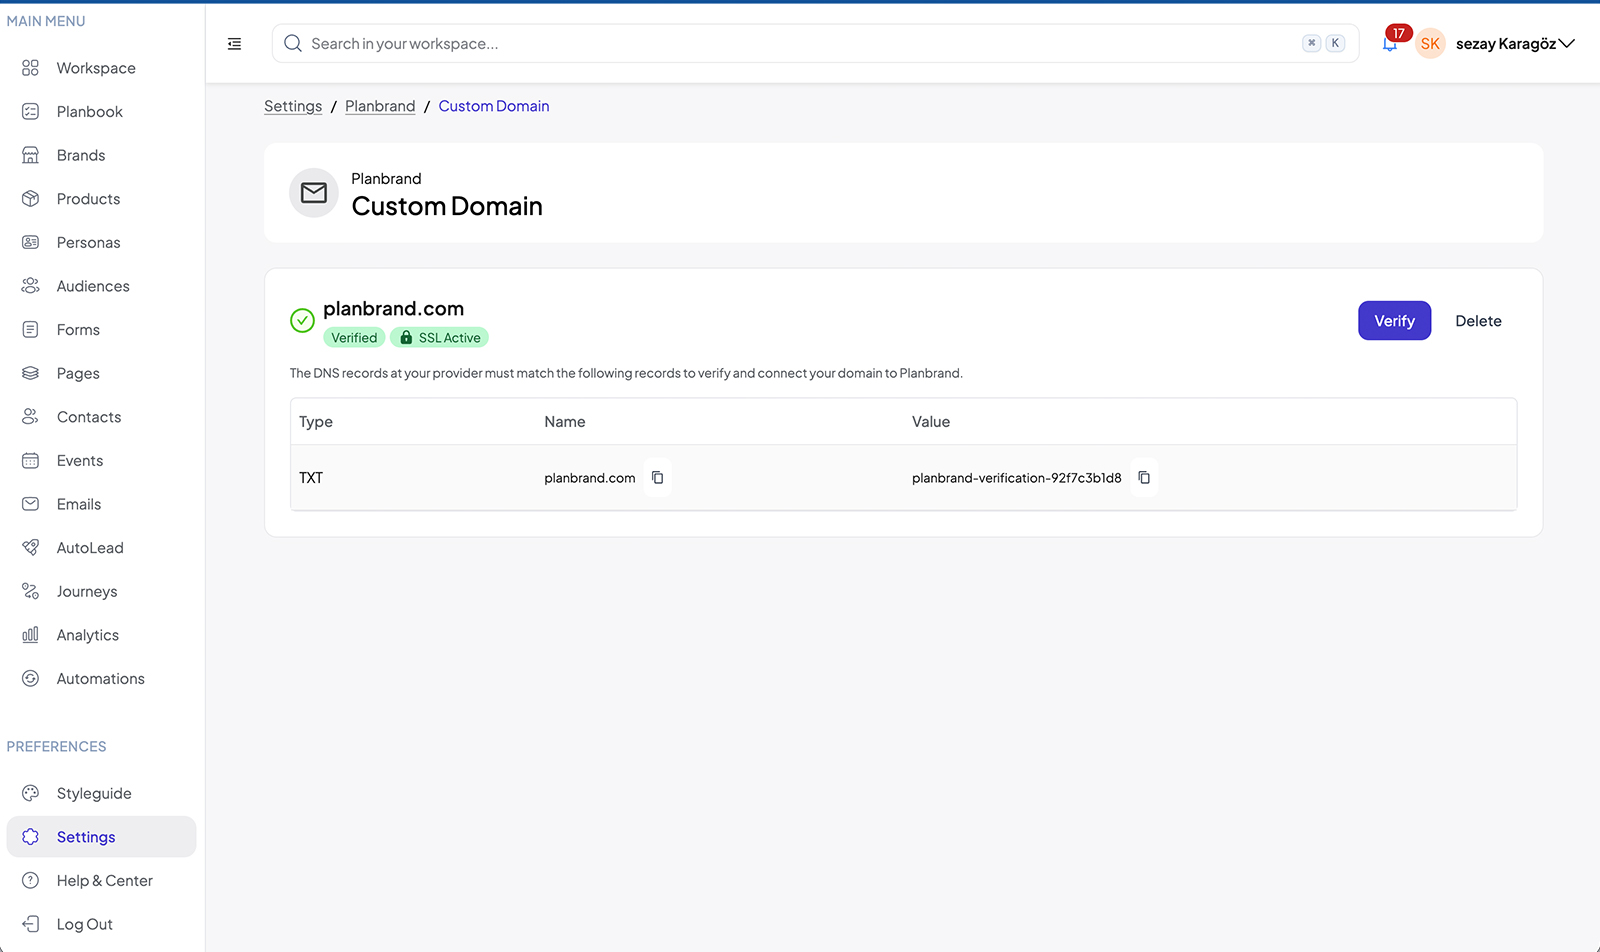Screen dimensions: 1600x952
Task: Click the Journeys route icon
Action: tap(31, 591)
